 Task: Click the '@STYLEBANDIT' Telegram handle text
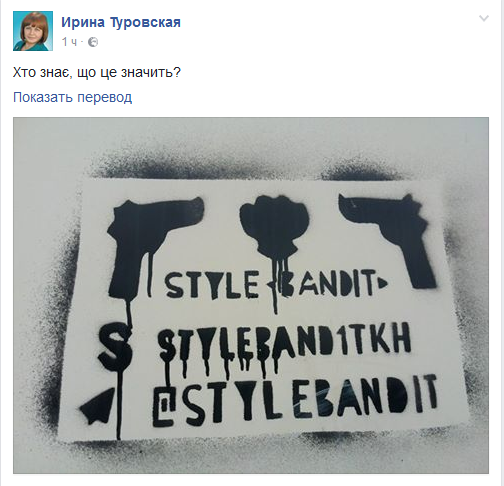click(x=295, y=400)
